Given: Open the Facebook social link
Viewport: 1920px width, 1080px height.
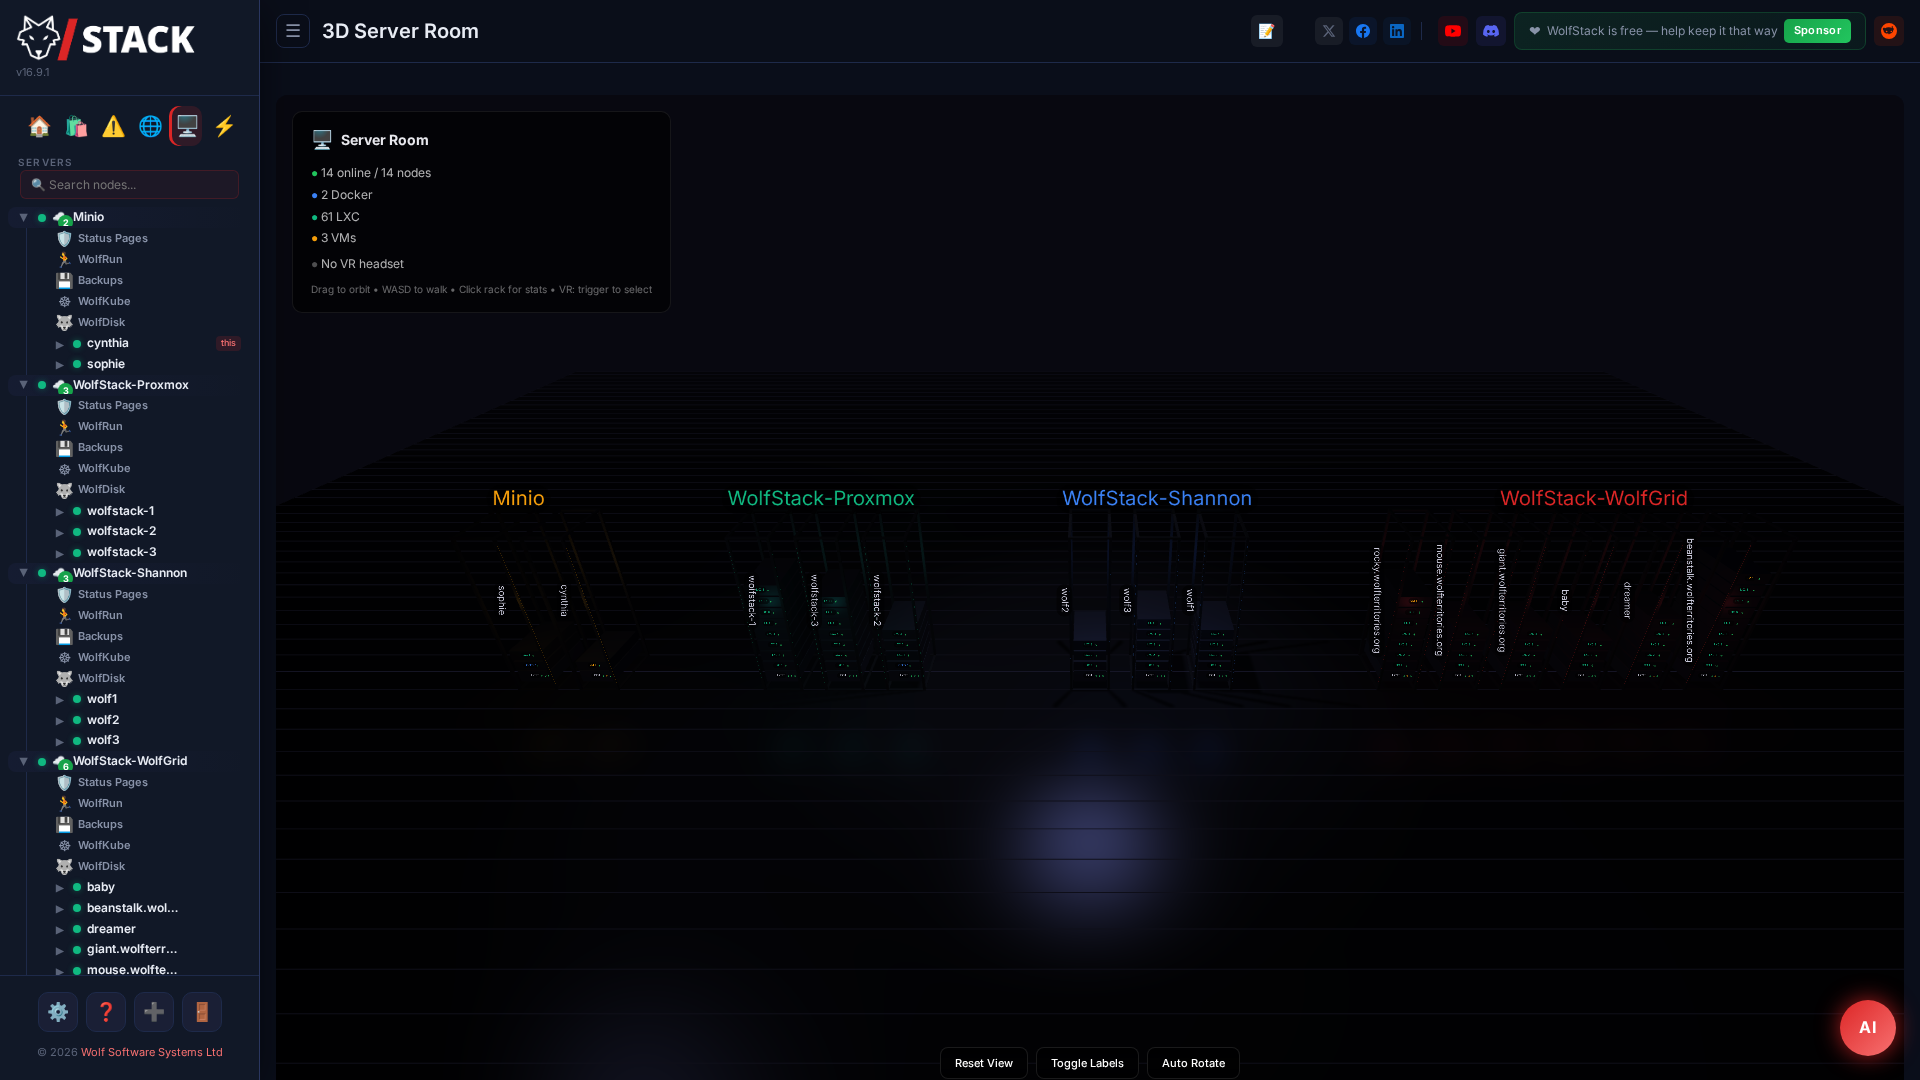Looking at the screenshot, I should click(x=1363, y=31).
